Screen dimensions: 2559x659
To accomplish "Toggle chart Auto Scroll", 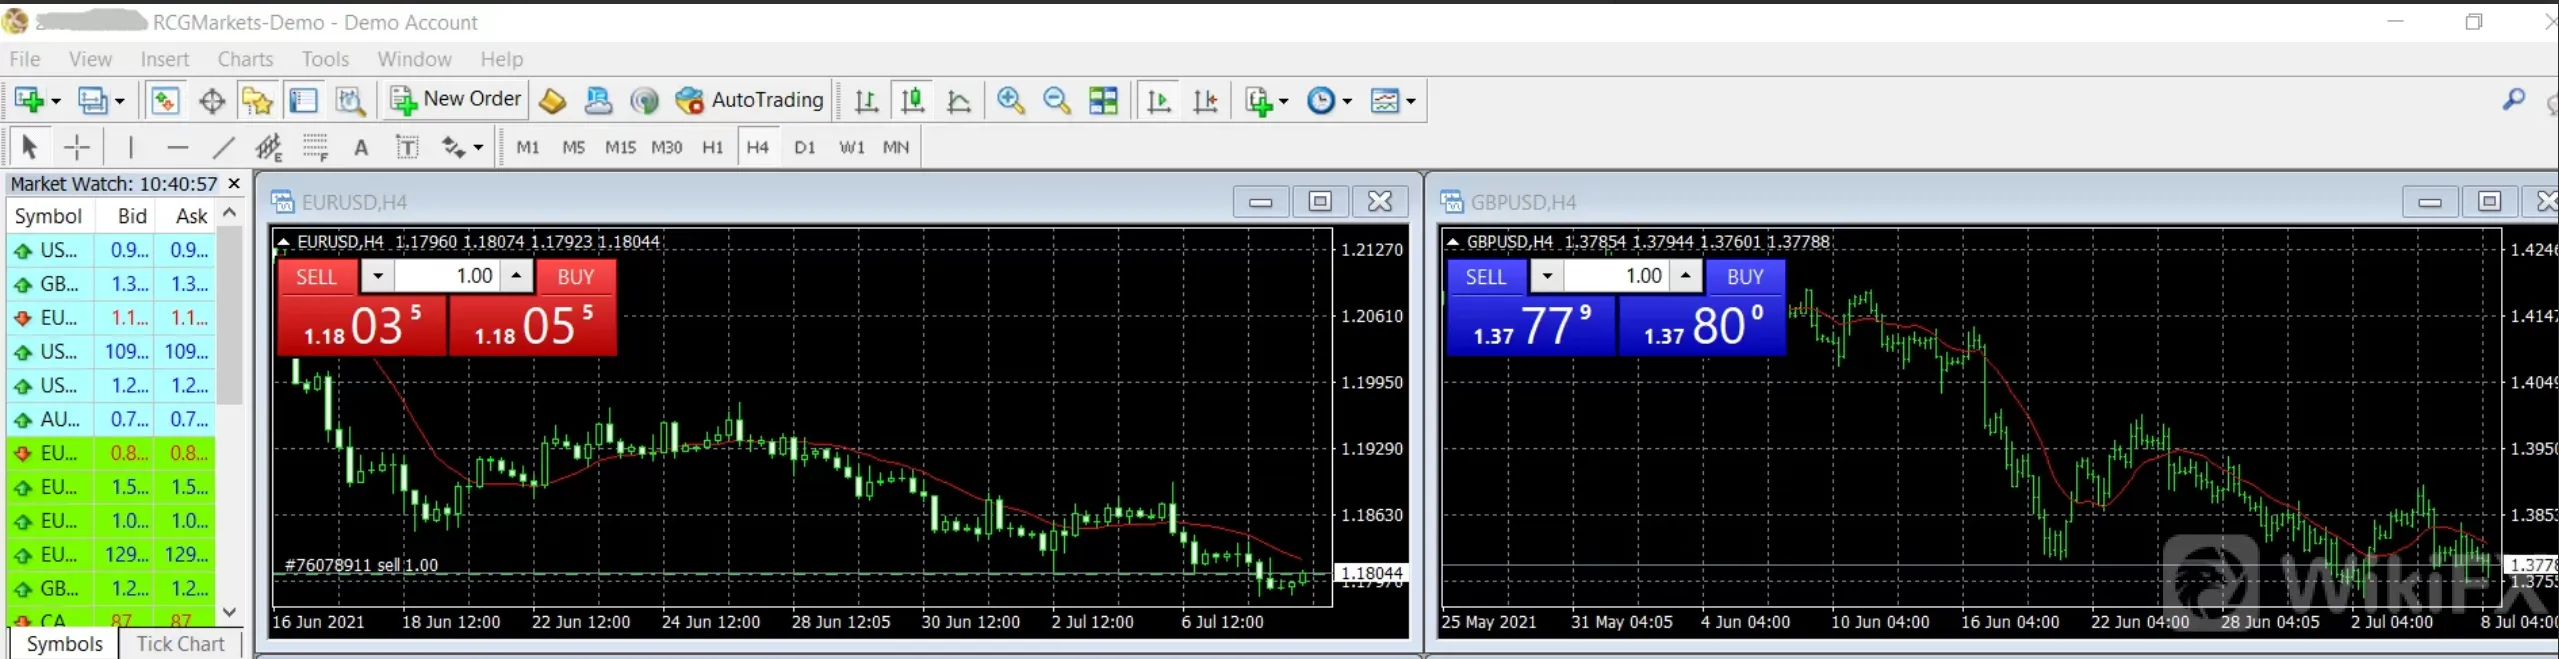I will [x=1158, y=100].
